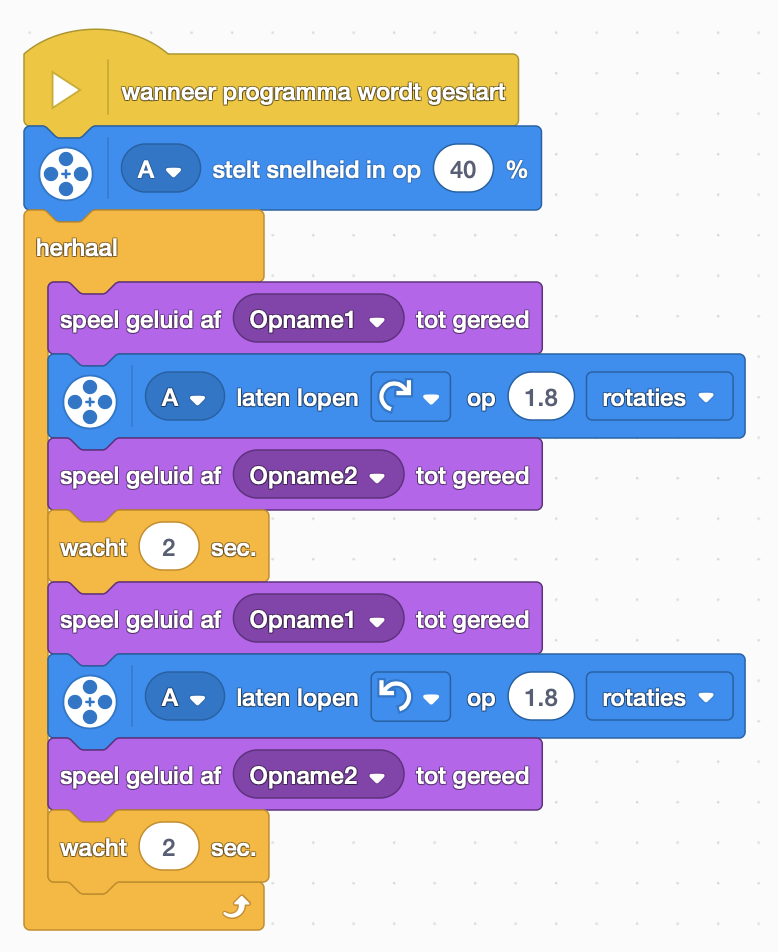Screen dimensions: 778x952
Task: Click loop arrow icon at bottom of herhaal
Action: pyautogui.click(x=236, y=907)
